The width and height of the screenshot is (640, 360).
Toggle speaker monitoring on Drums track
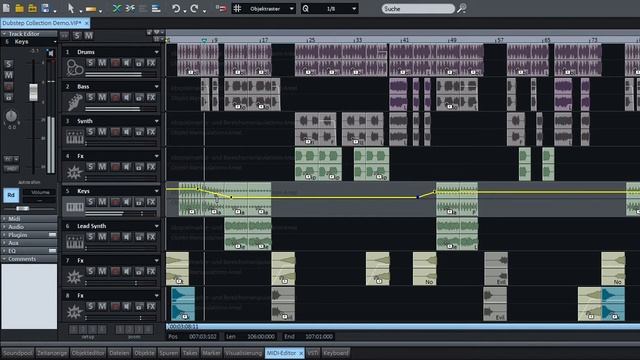pyautogui.click(x=127, y=63)
